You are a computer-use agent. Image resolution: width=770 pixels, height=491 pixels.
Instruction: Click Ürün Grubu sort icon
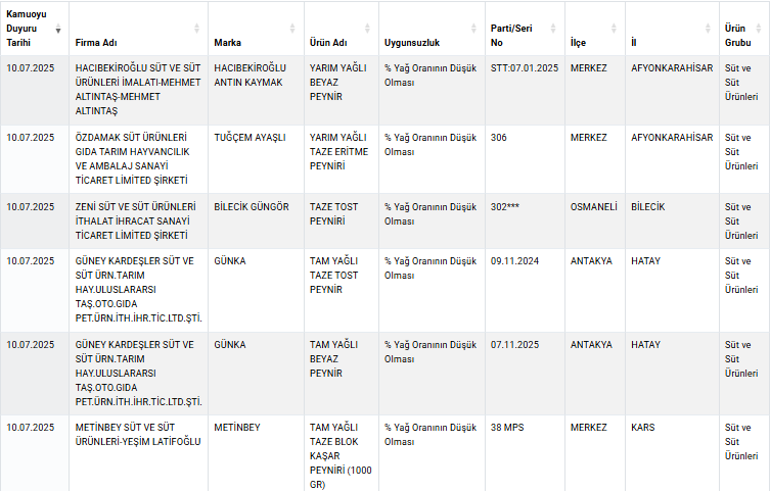(758, 28)
